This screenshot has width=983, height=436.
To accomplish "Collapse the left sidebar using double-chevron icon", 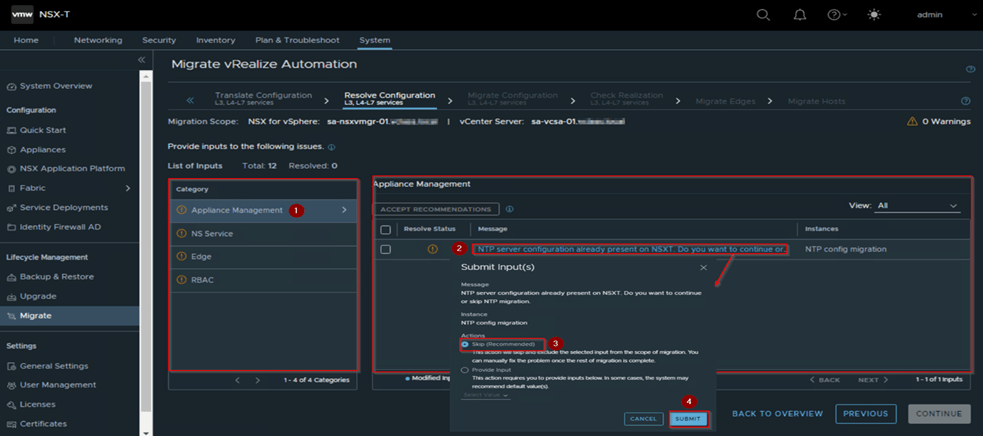I will (141, 61).
